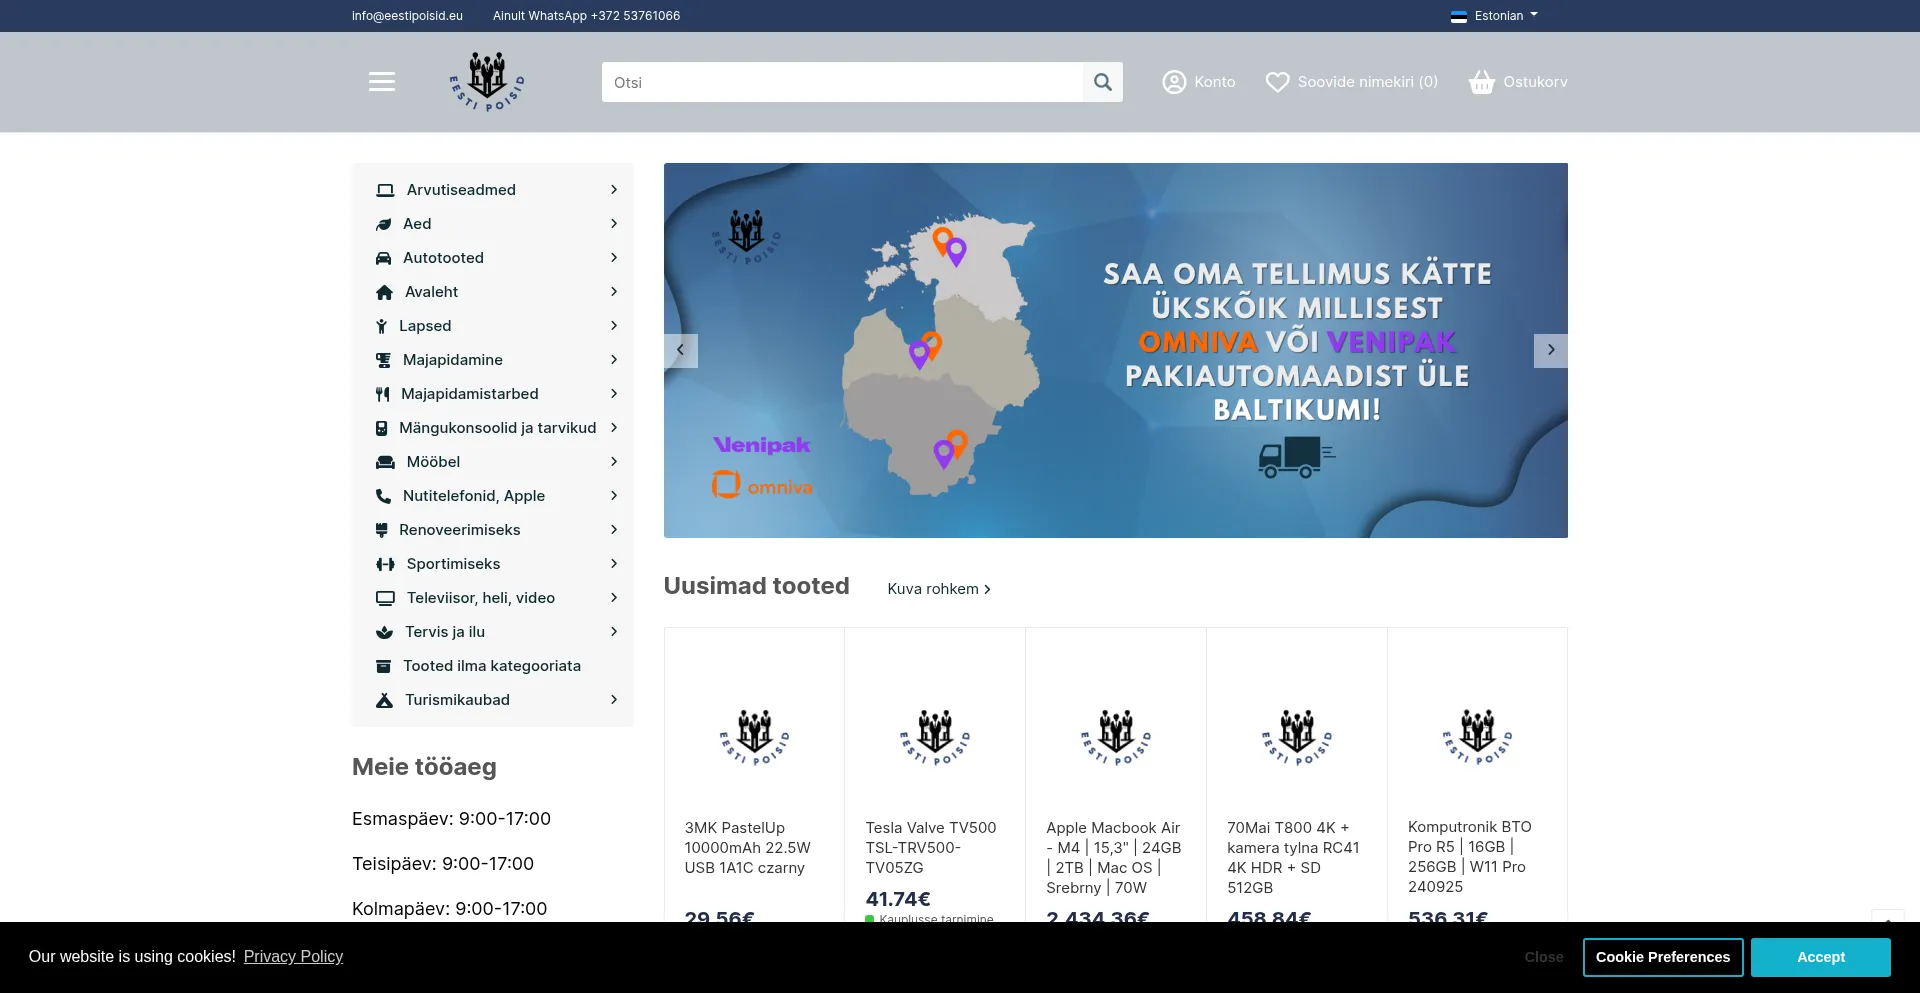This screenshot has height=993, width=1920.
Task: Expand the Televiisor, heli, video chevron
Action: pos(614,598)
